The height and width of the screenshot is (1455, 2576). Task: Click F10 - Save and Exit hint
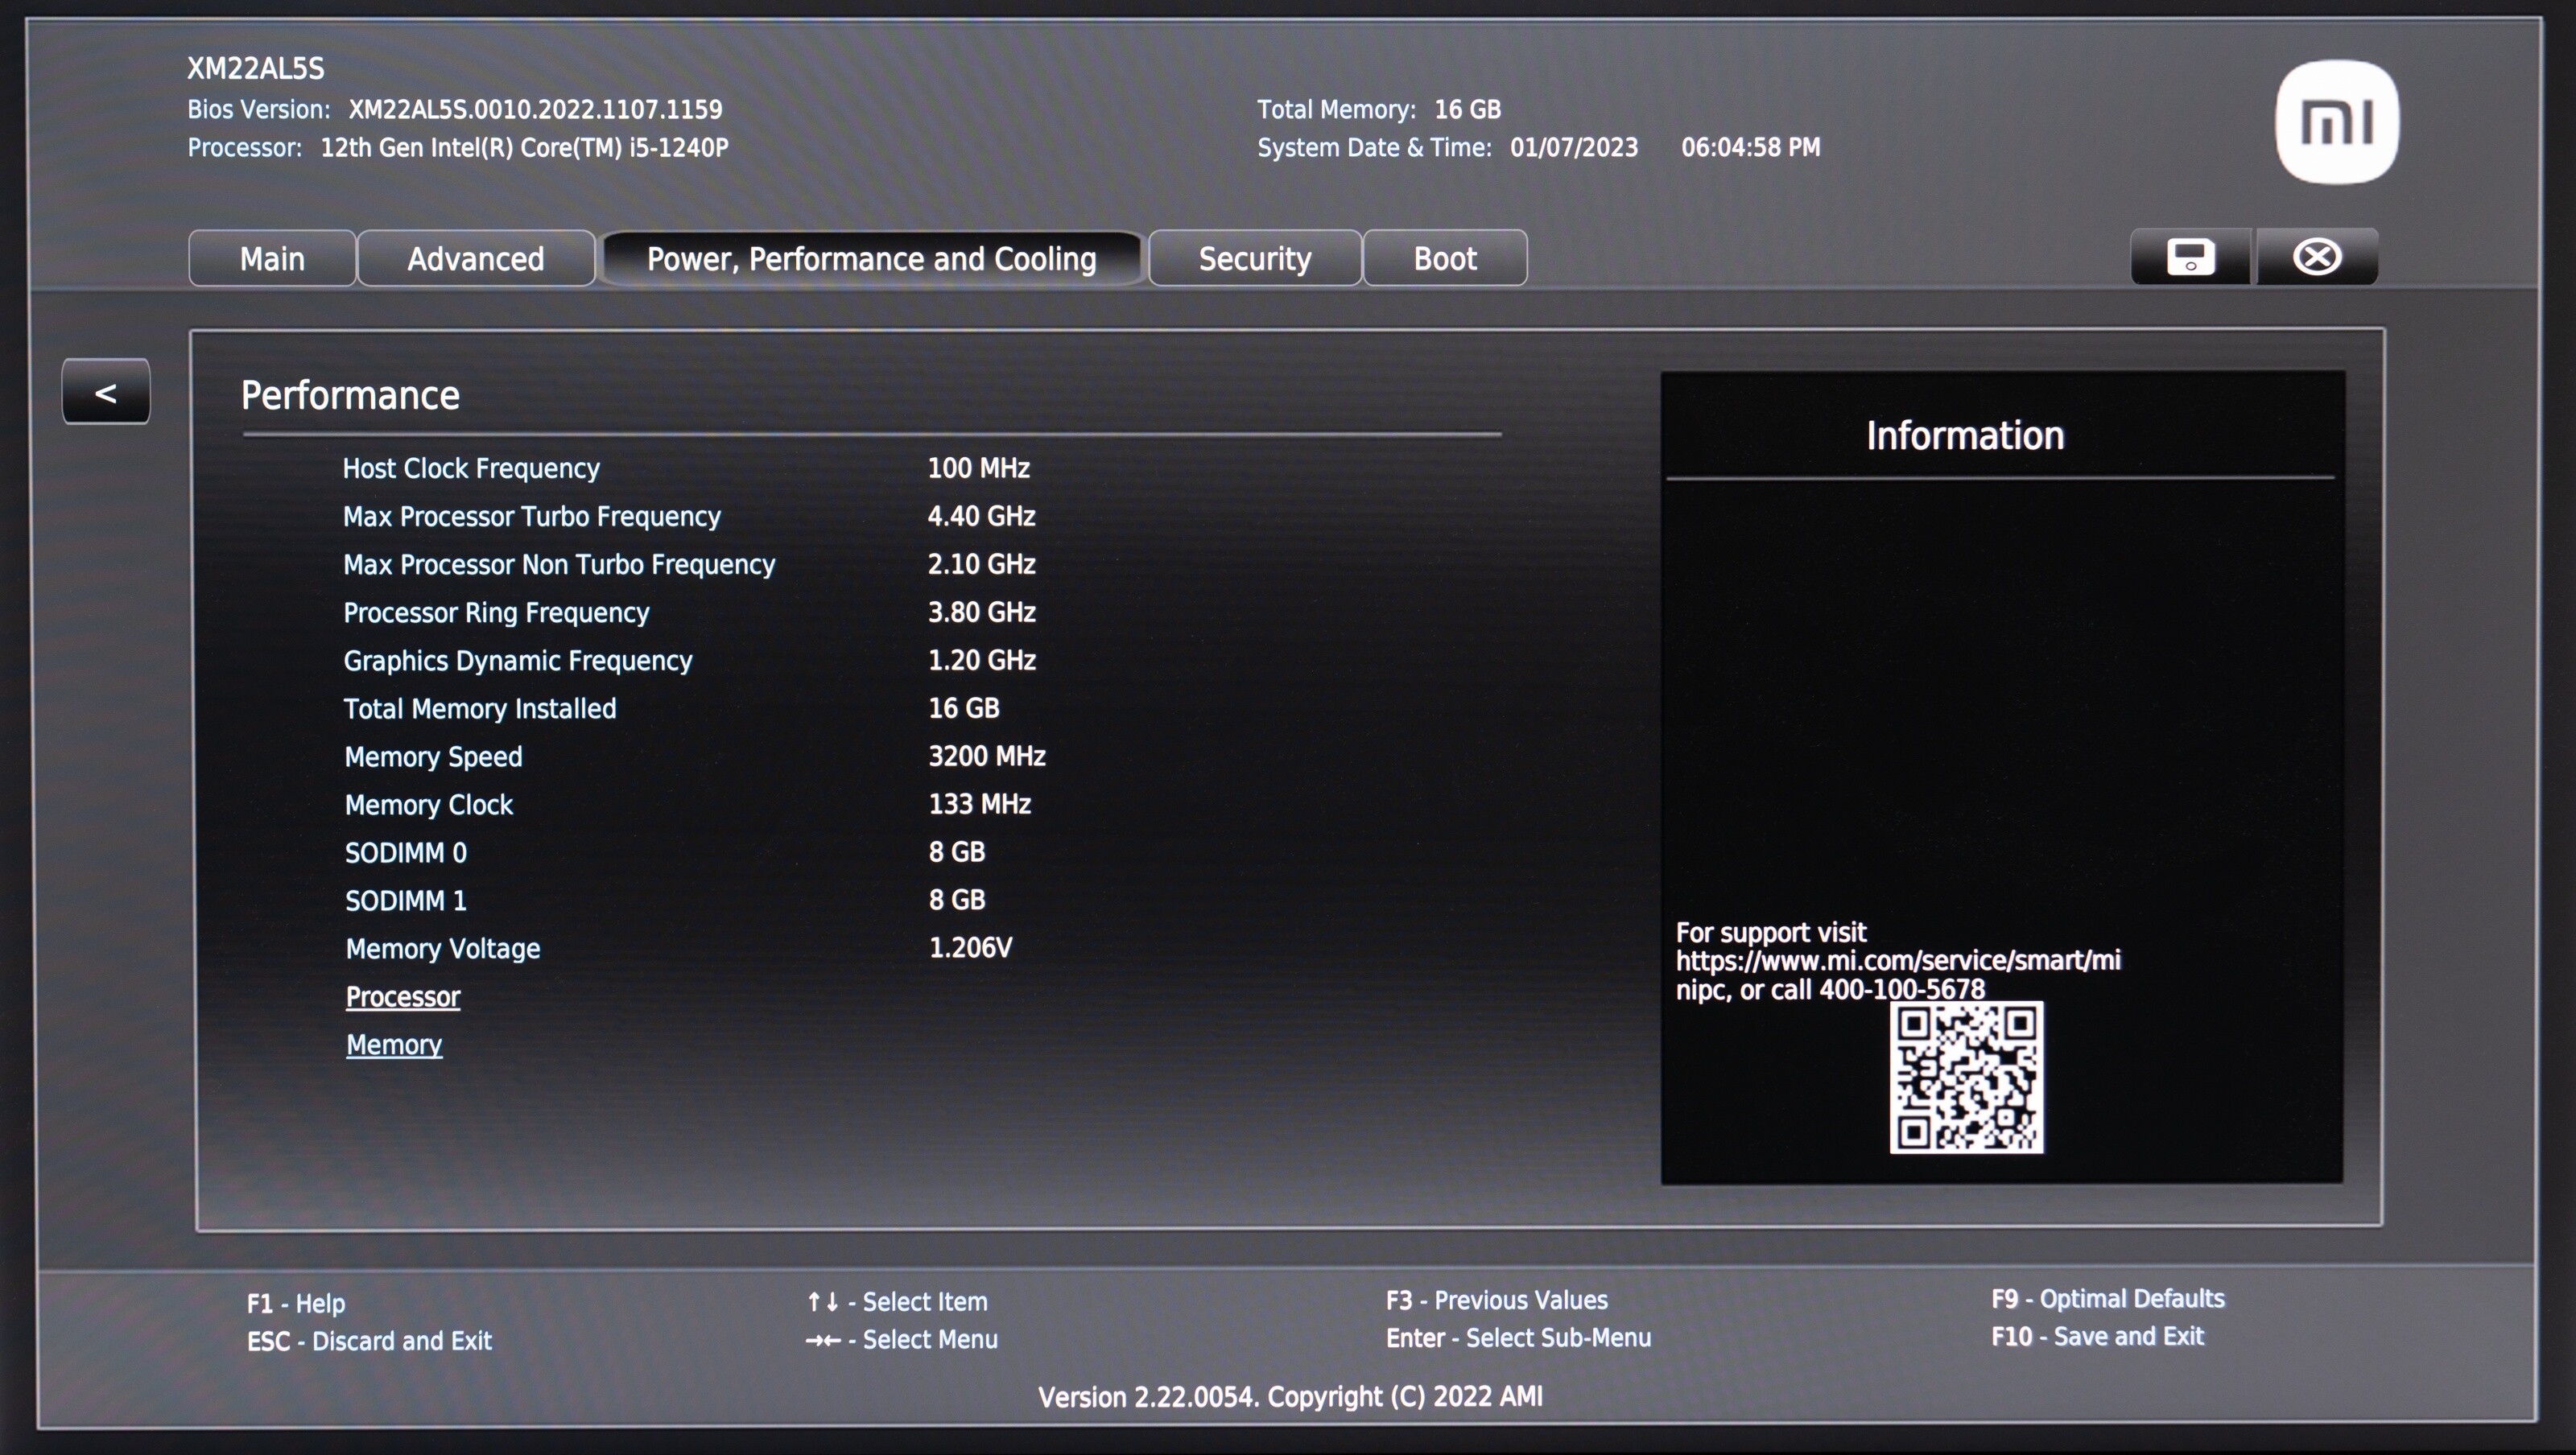[x=2097, y=1337]
